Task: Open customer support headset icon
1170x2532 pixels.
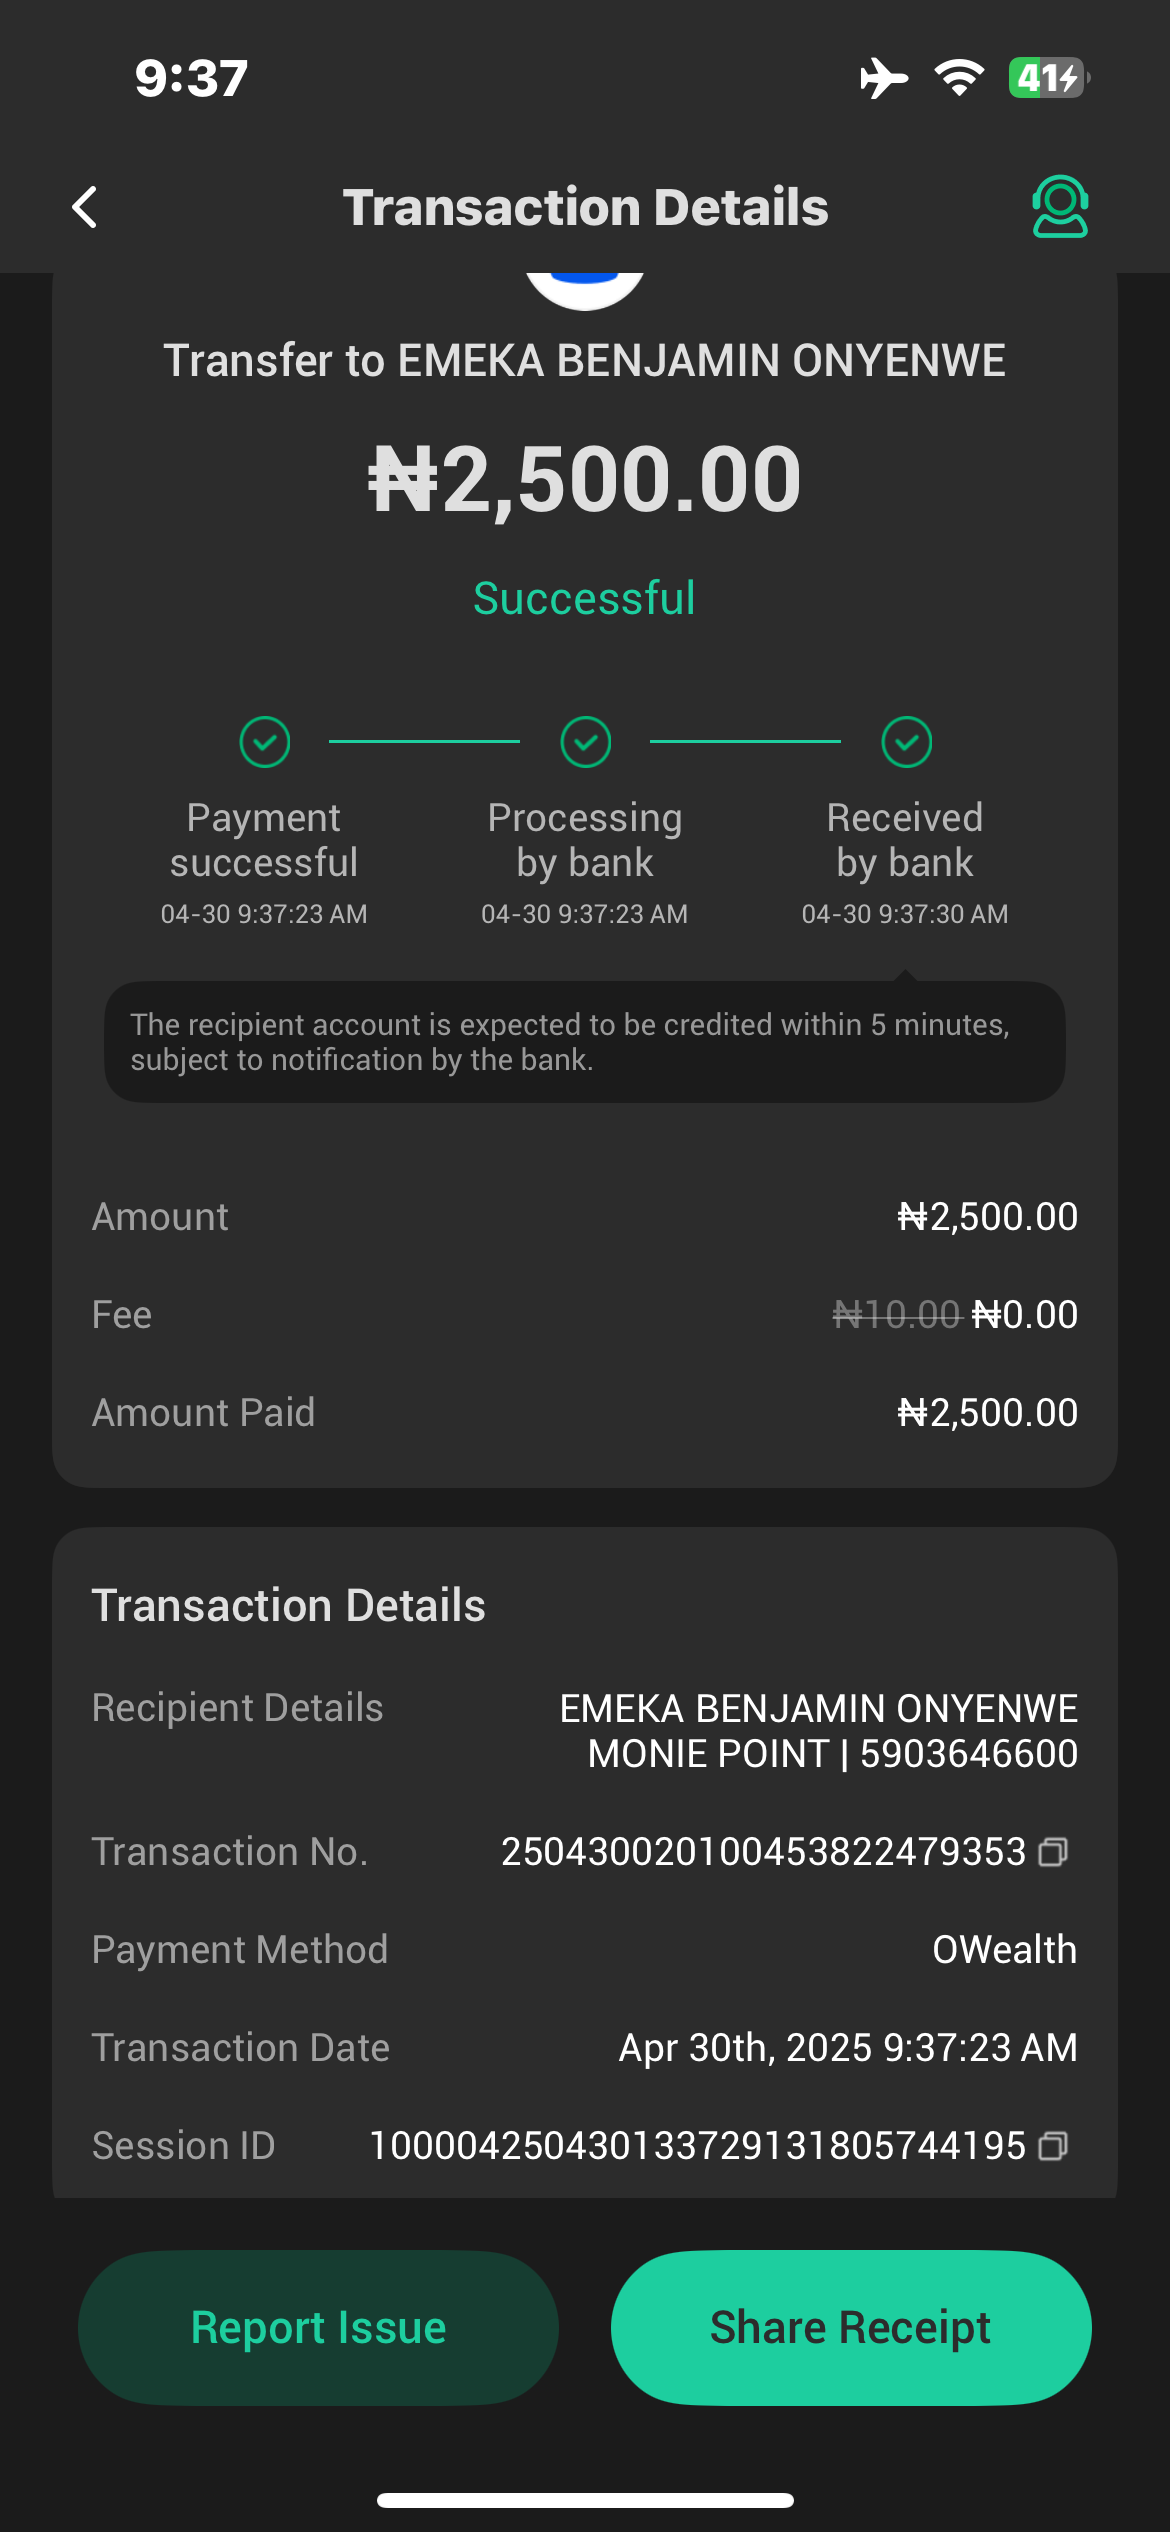Action: (x=1059, y=207)
